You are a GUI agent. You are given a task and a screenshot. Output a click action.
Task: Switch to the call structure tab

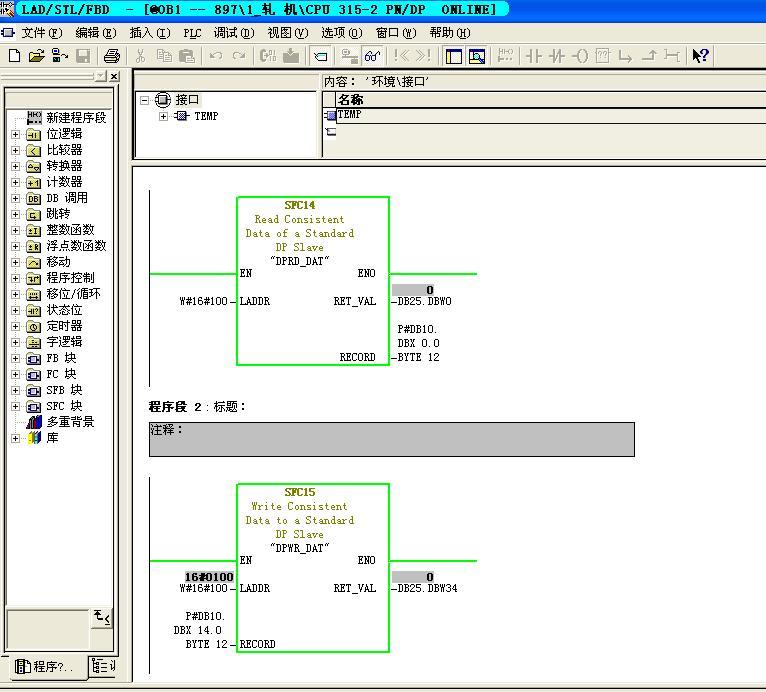point(103,666)
